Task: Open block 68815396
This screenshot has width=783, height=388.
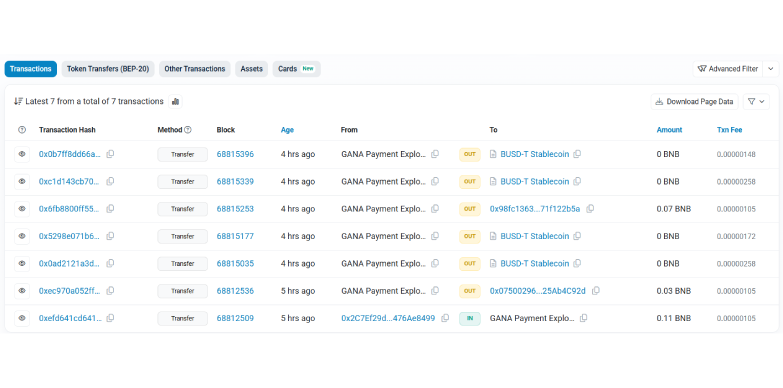Action: (235, 154)
